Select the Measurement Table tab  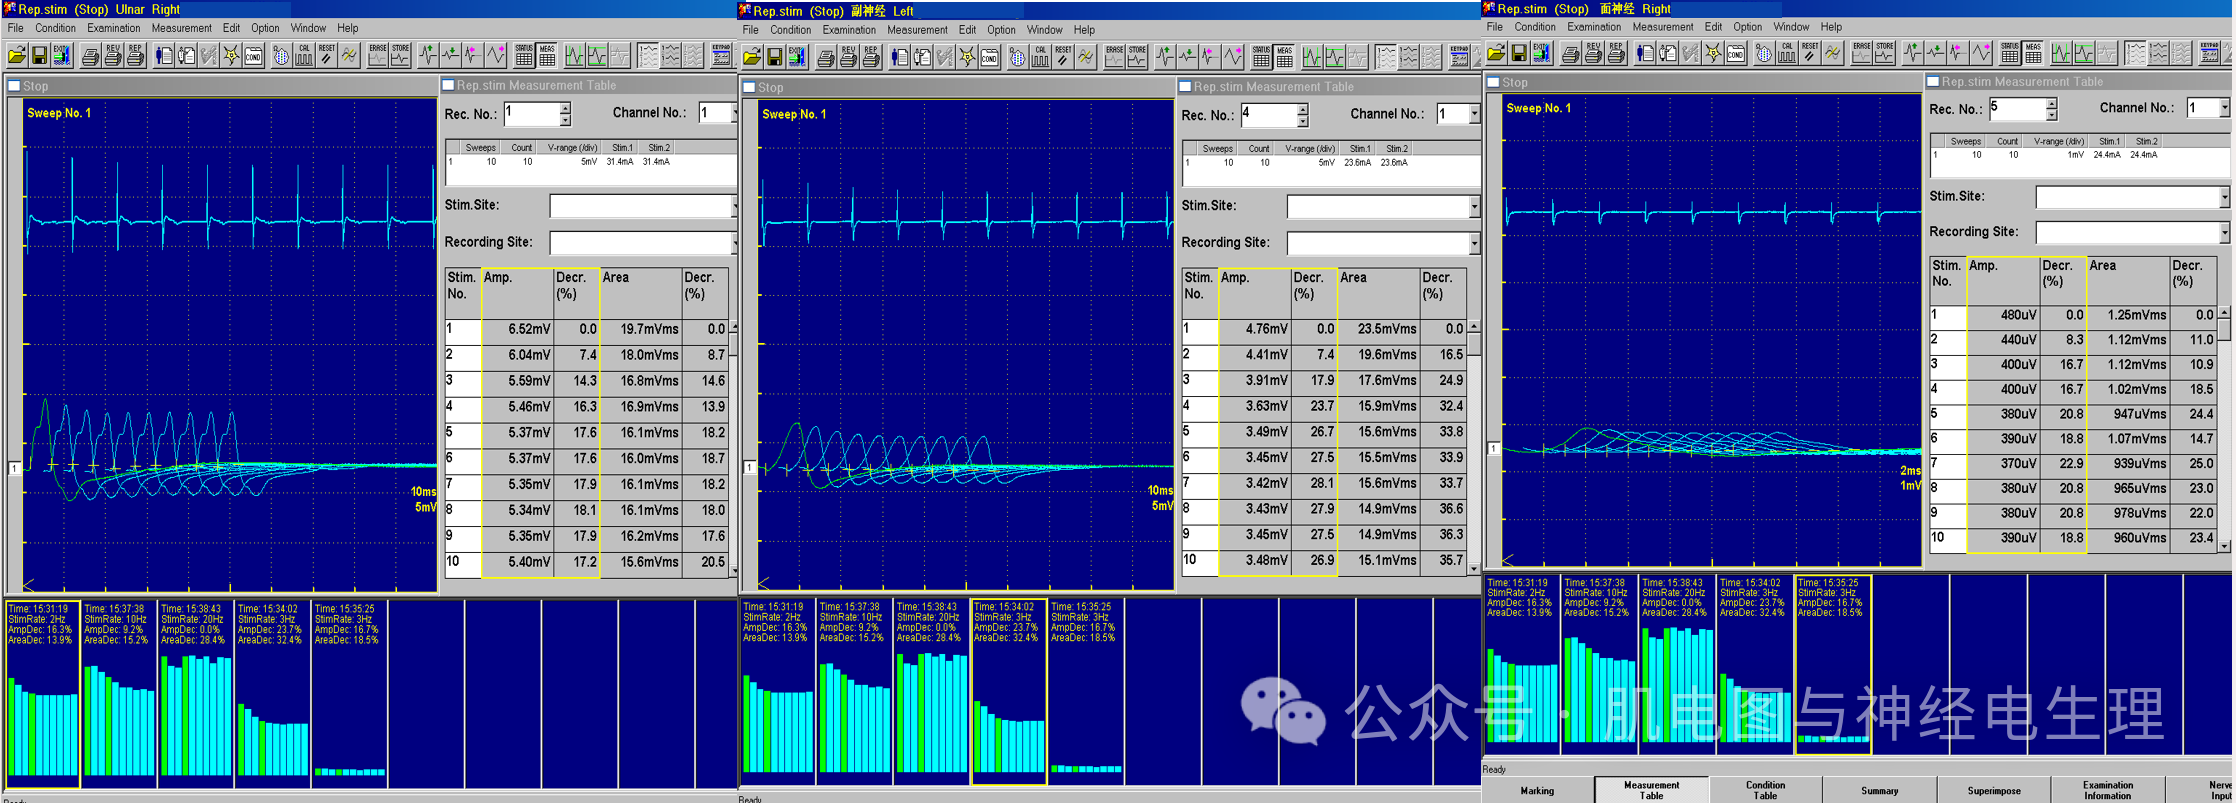(1651, 790)
